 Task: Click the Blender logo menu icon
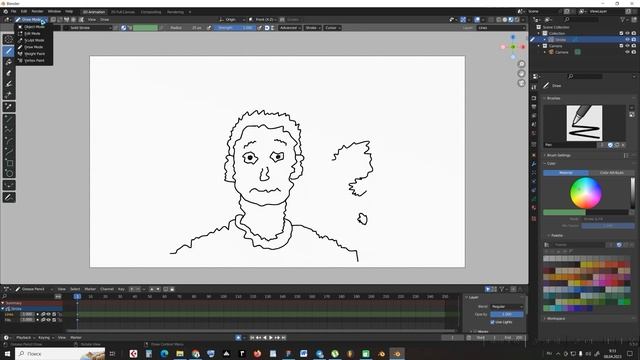(x=5, y=11)
